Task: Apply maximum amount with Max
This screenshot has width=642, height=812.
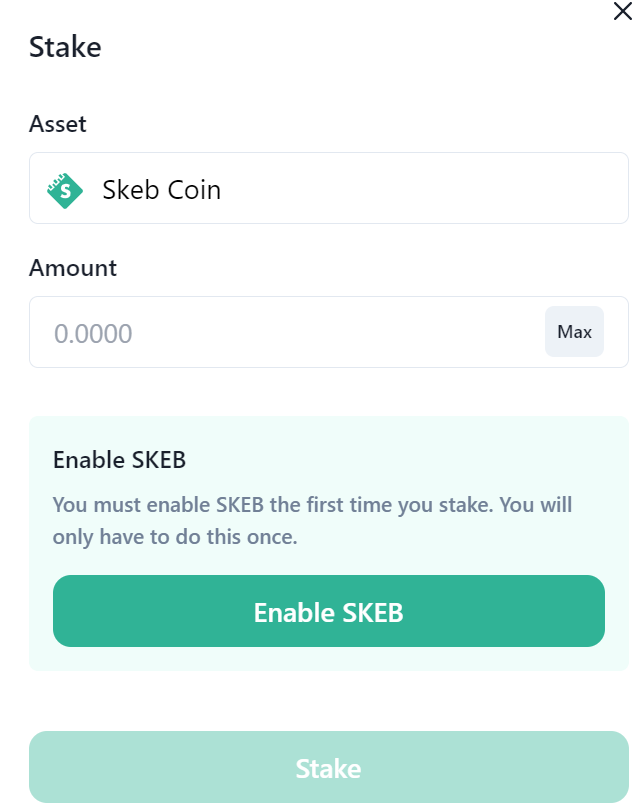Action: tap(574, 331)
